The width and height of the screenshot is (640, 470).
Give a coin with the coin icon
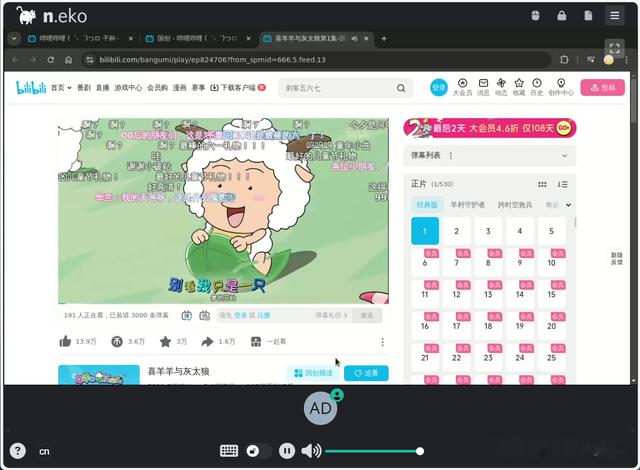click(117, 341)
